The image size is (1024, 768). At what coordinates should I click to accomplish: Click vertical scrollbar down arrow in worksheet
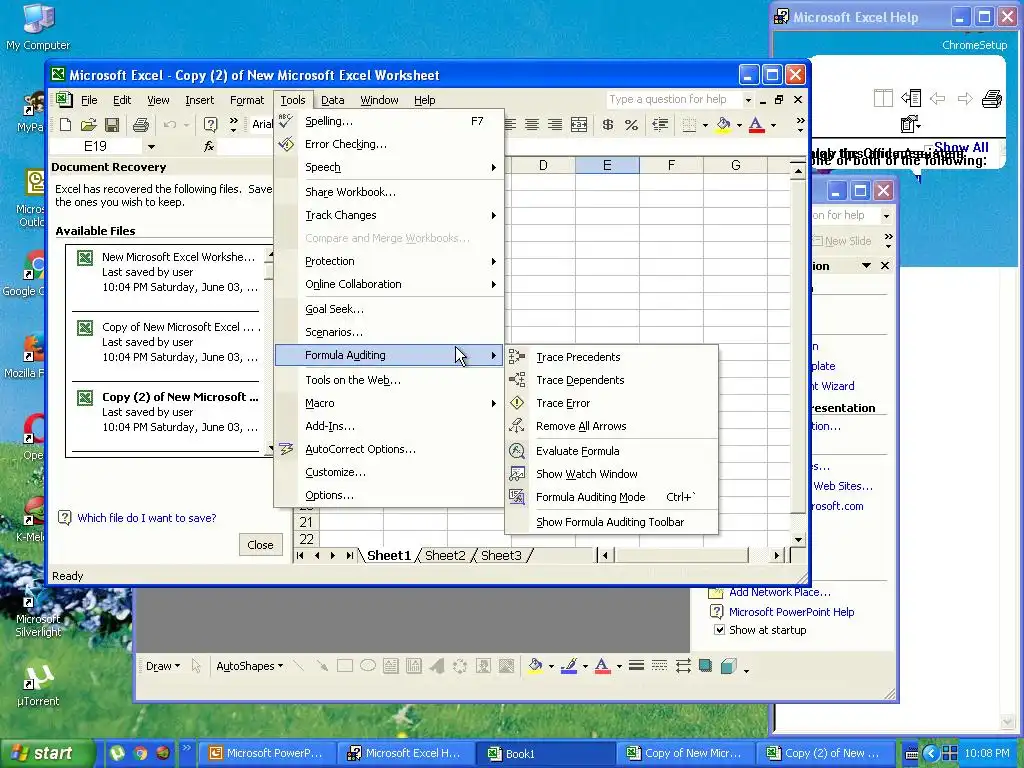pyautogui.click(x=798, y=539)
